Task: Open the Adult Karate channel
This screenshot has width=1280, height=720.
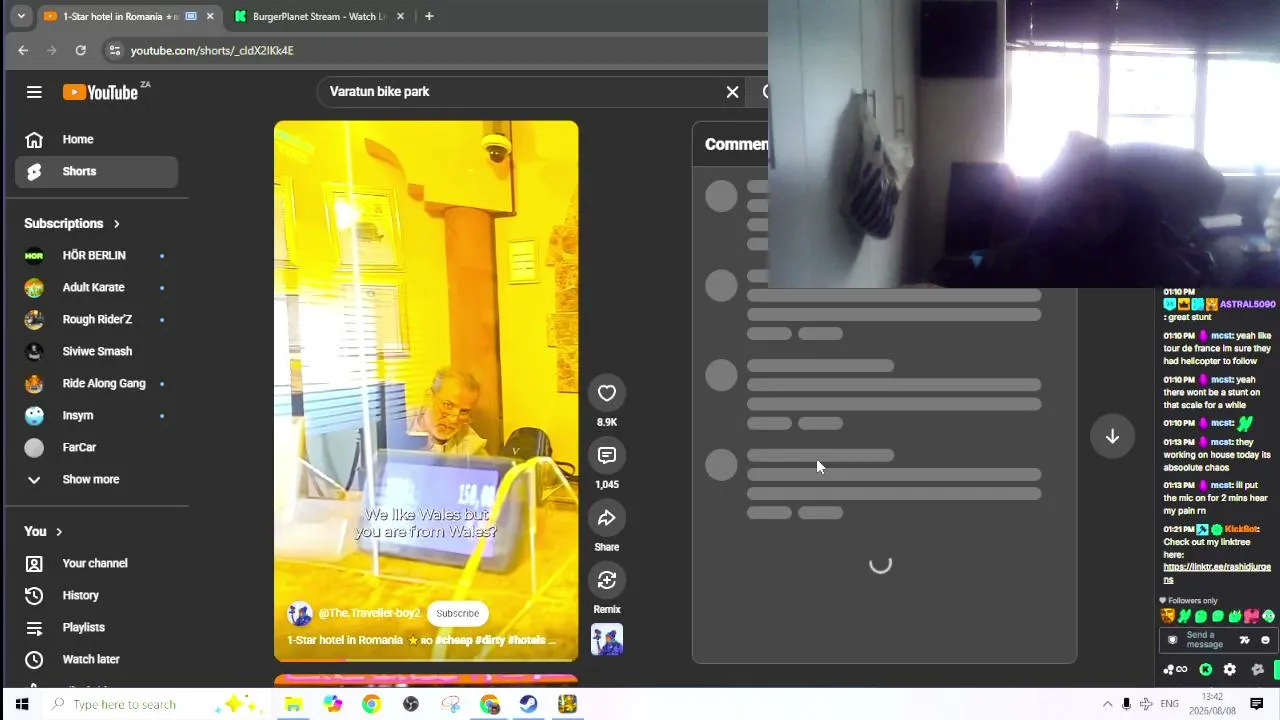Action: click(x=96, y=287)
